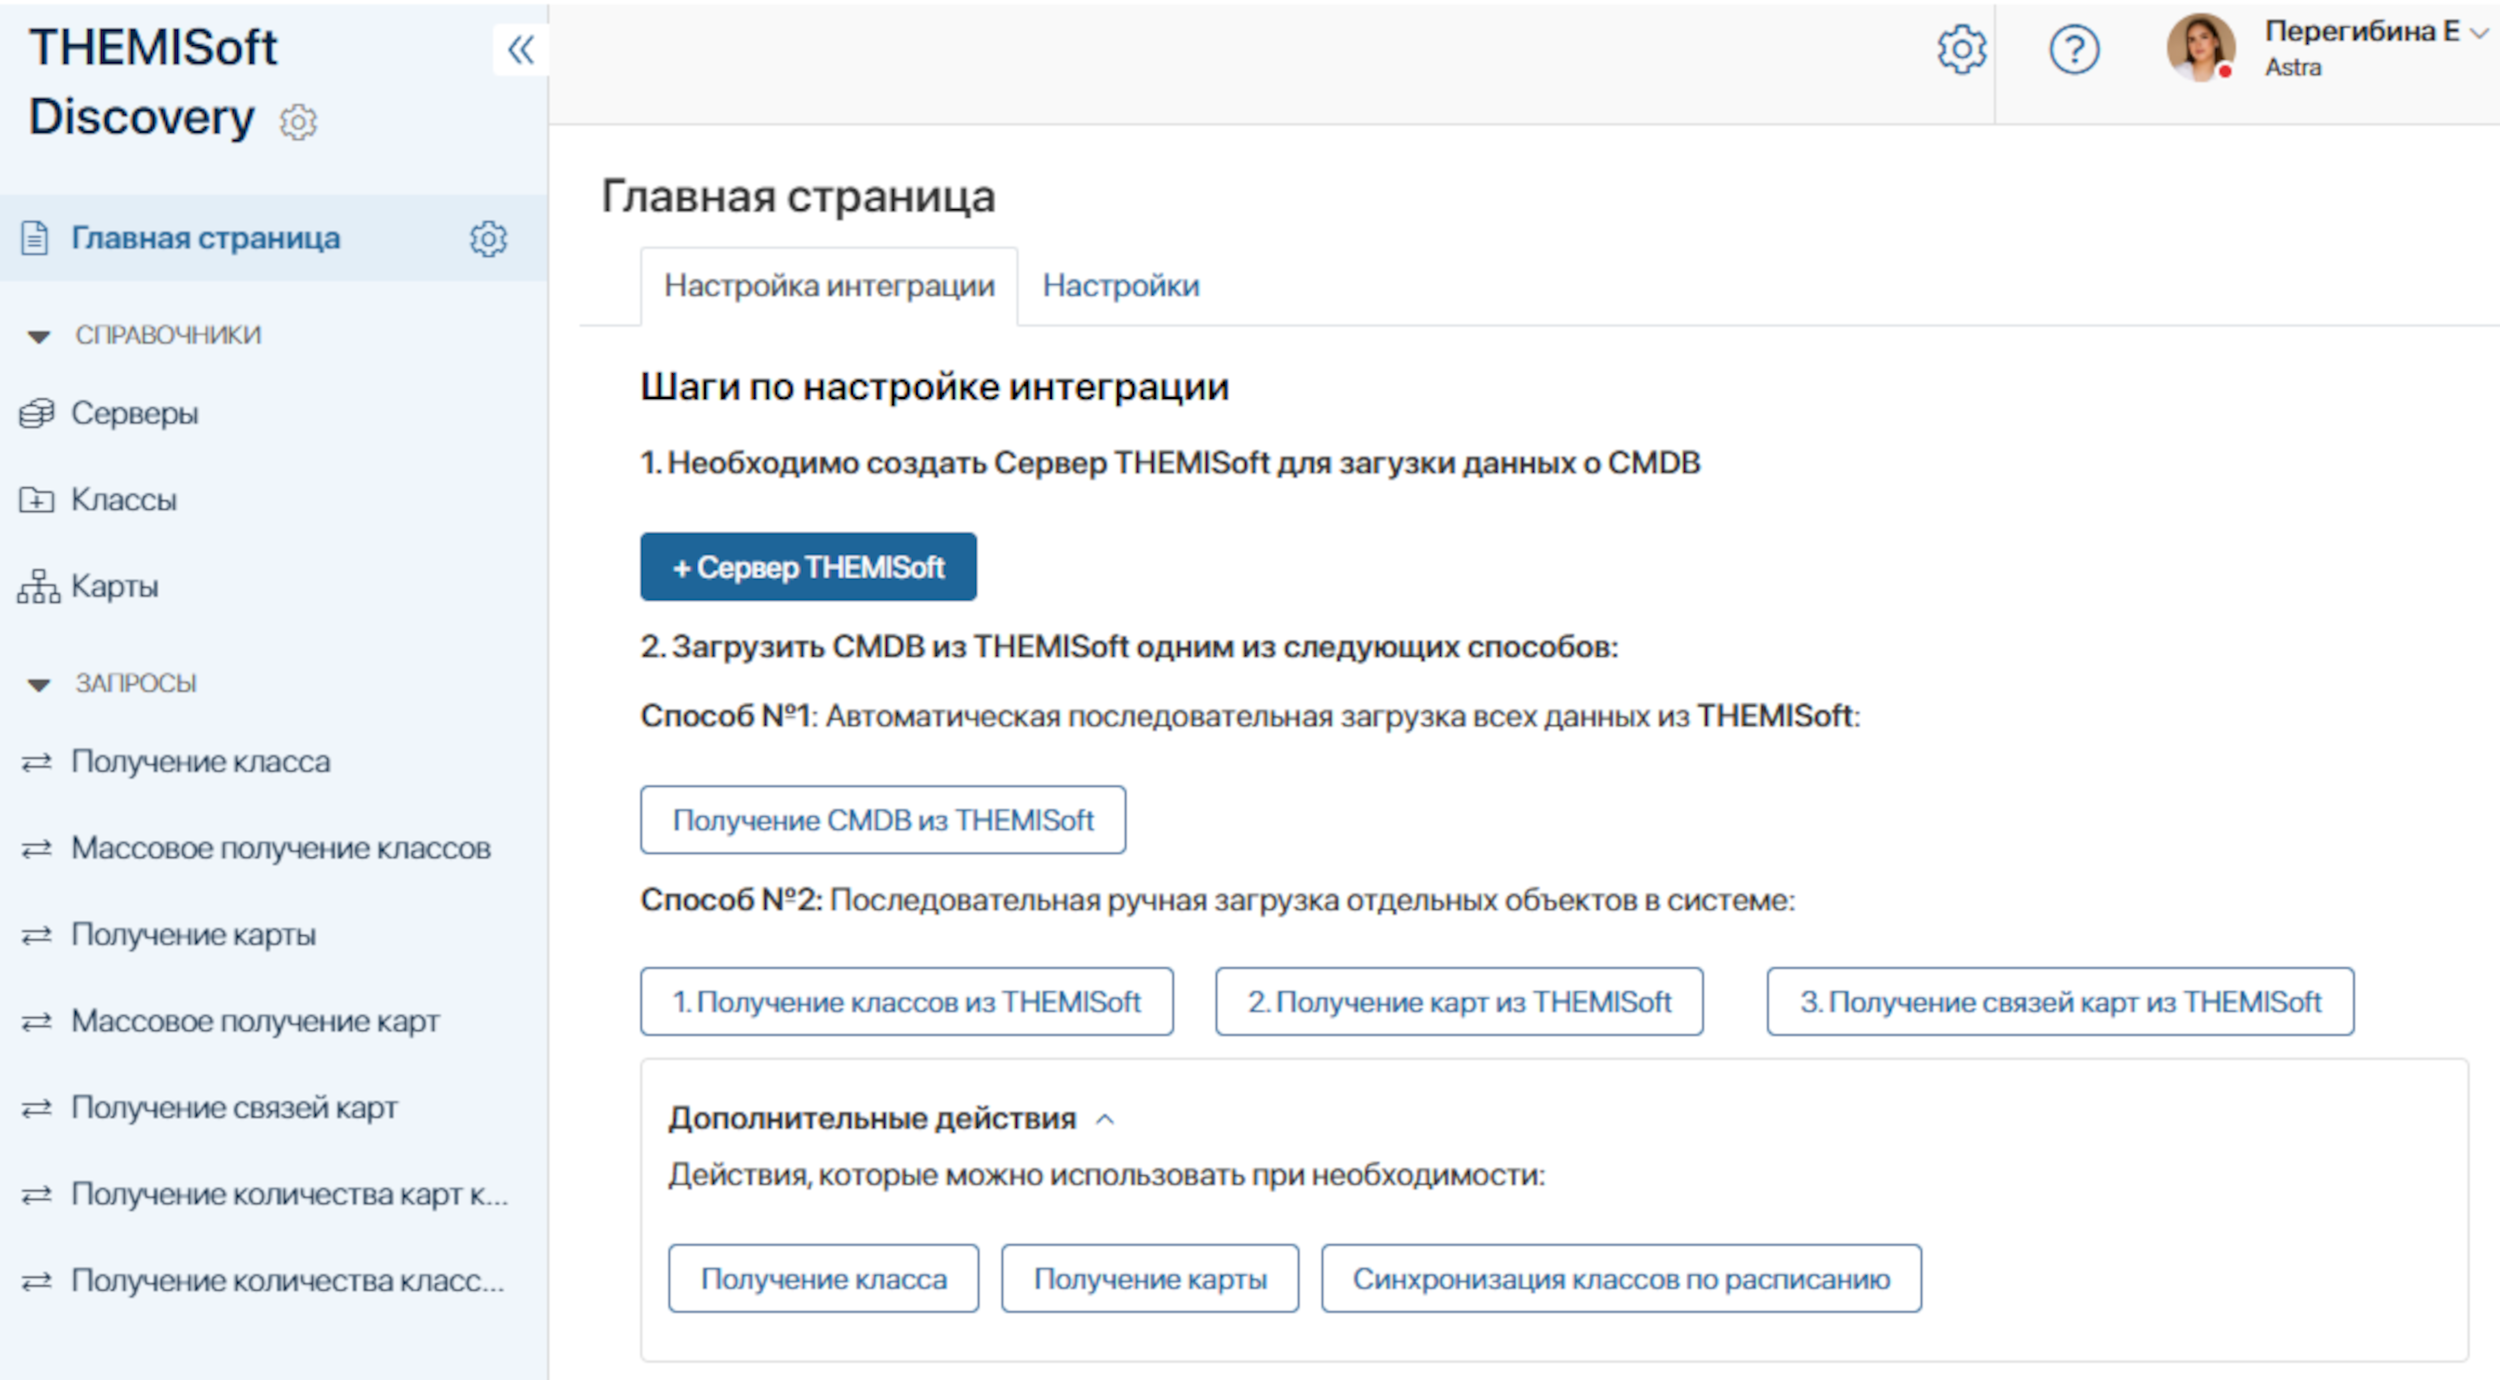Open Массовое получение классов request

pyautogui.click(x=280, y=848)
